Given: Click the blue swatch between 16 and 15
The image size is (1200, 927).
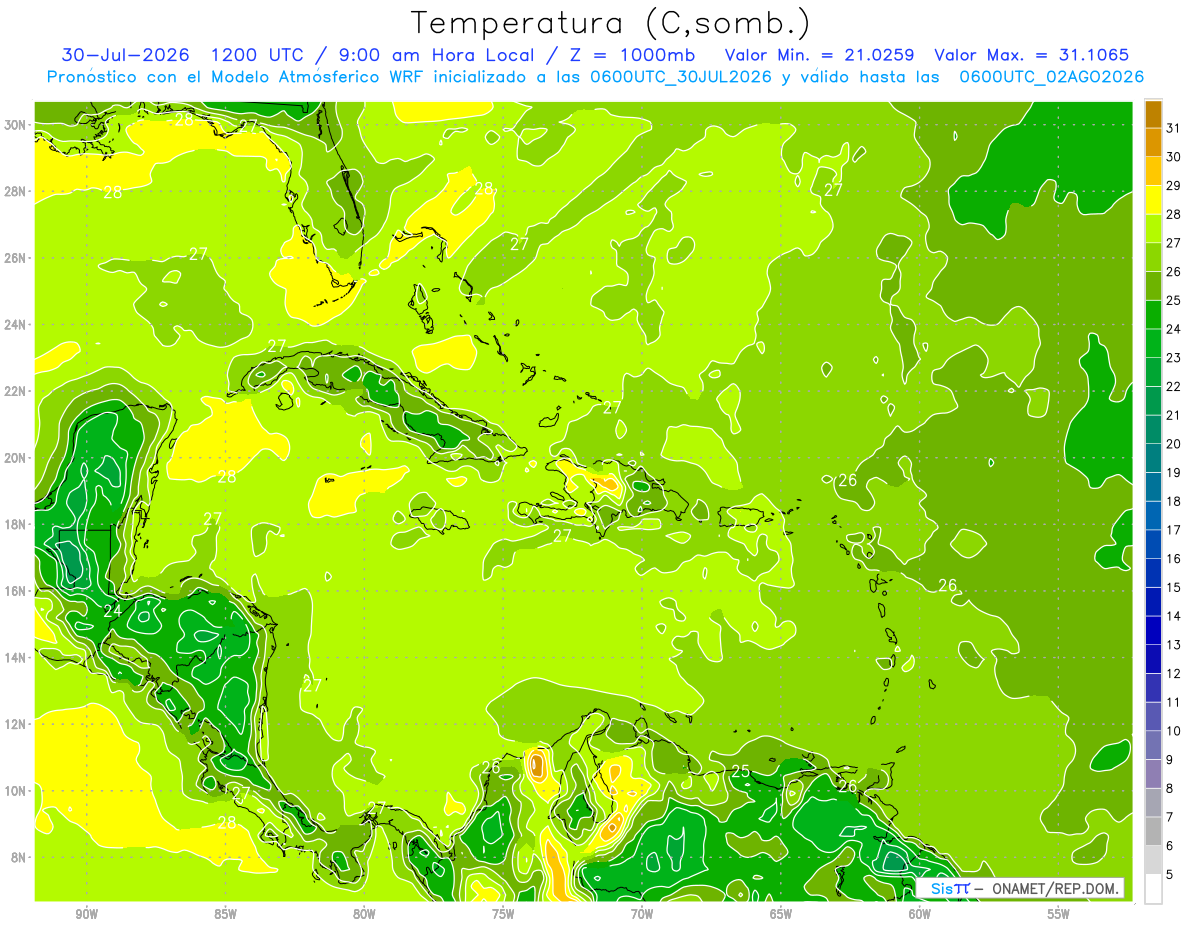Looking at the screenshot, I should point(1153,573).
